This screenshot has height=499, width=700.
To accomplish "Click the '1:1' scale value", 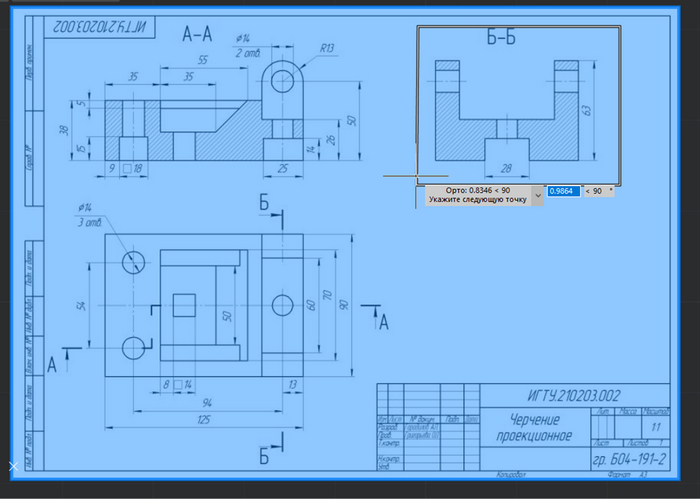I will click(655, 427).
